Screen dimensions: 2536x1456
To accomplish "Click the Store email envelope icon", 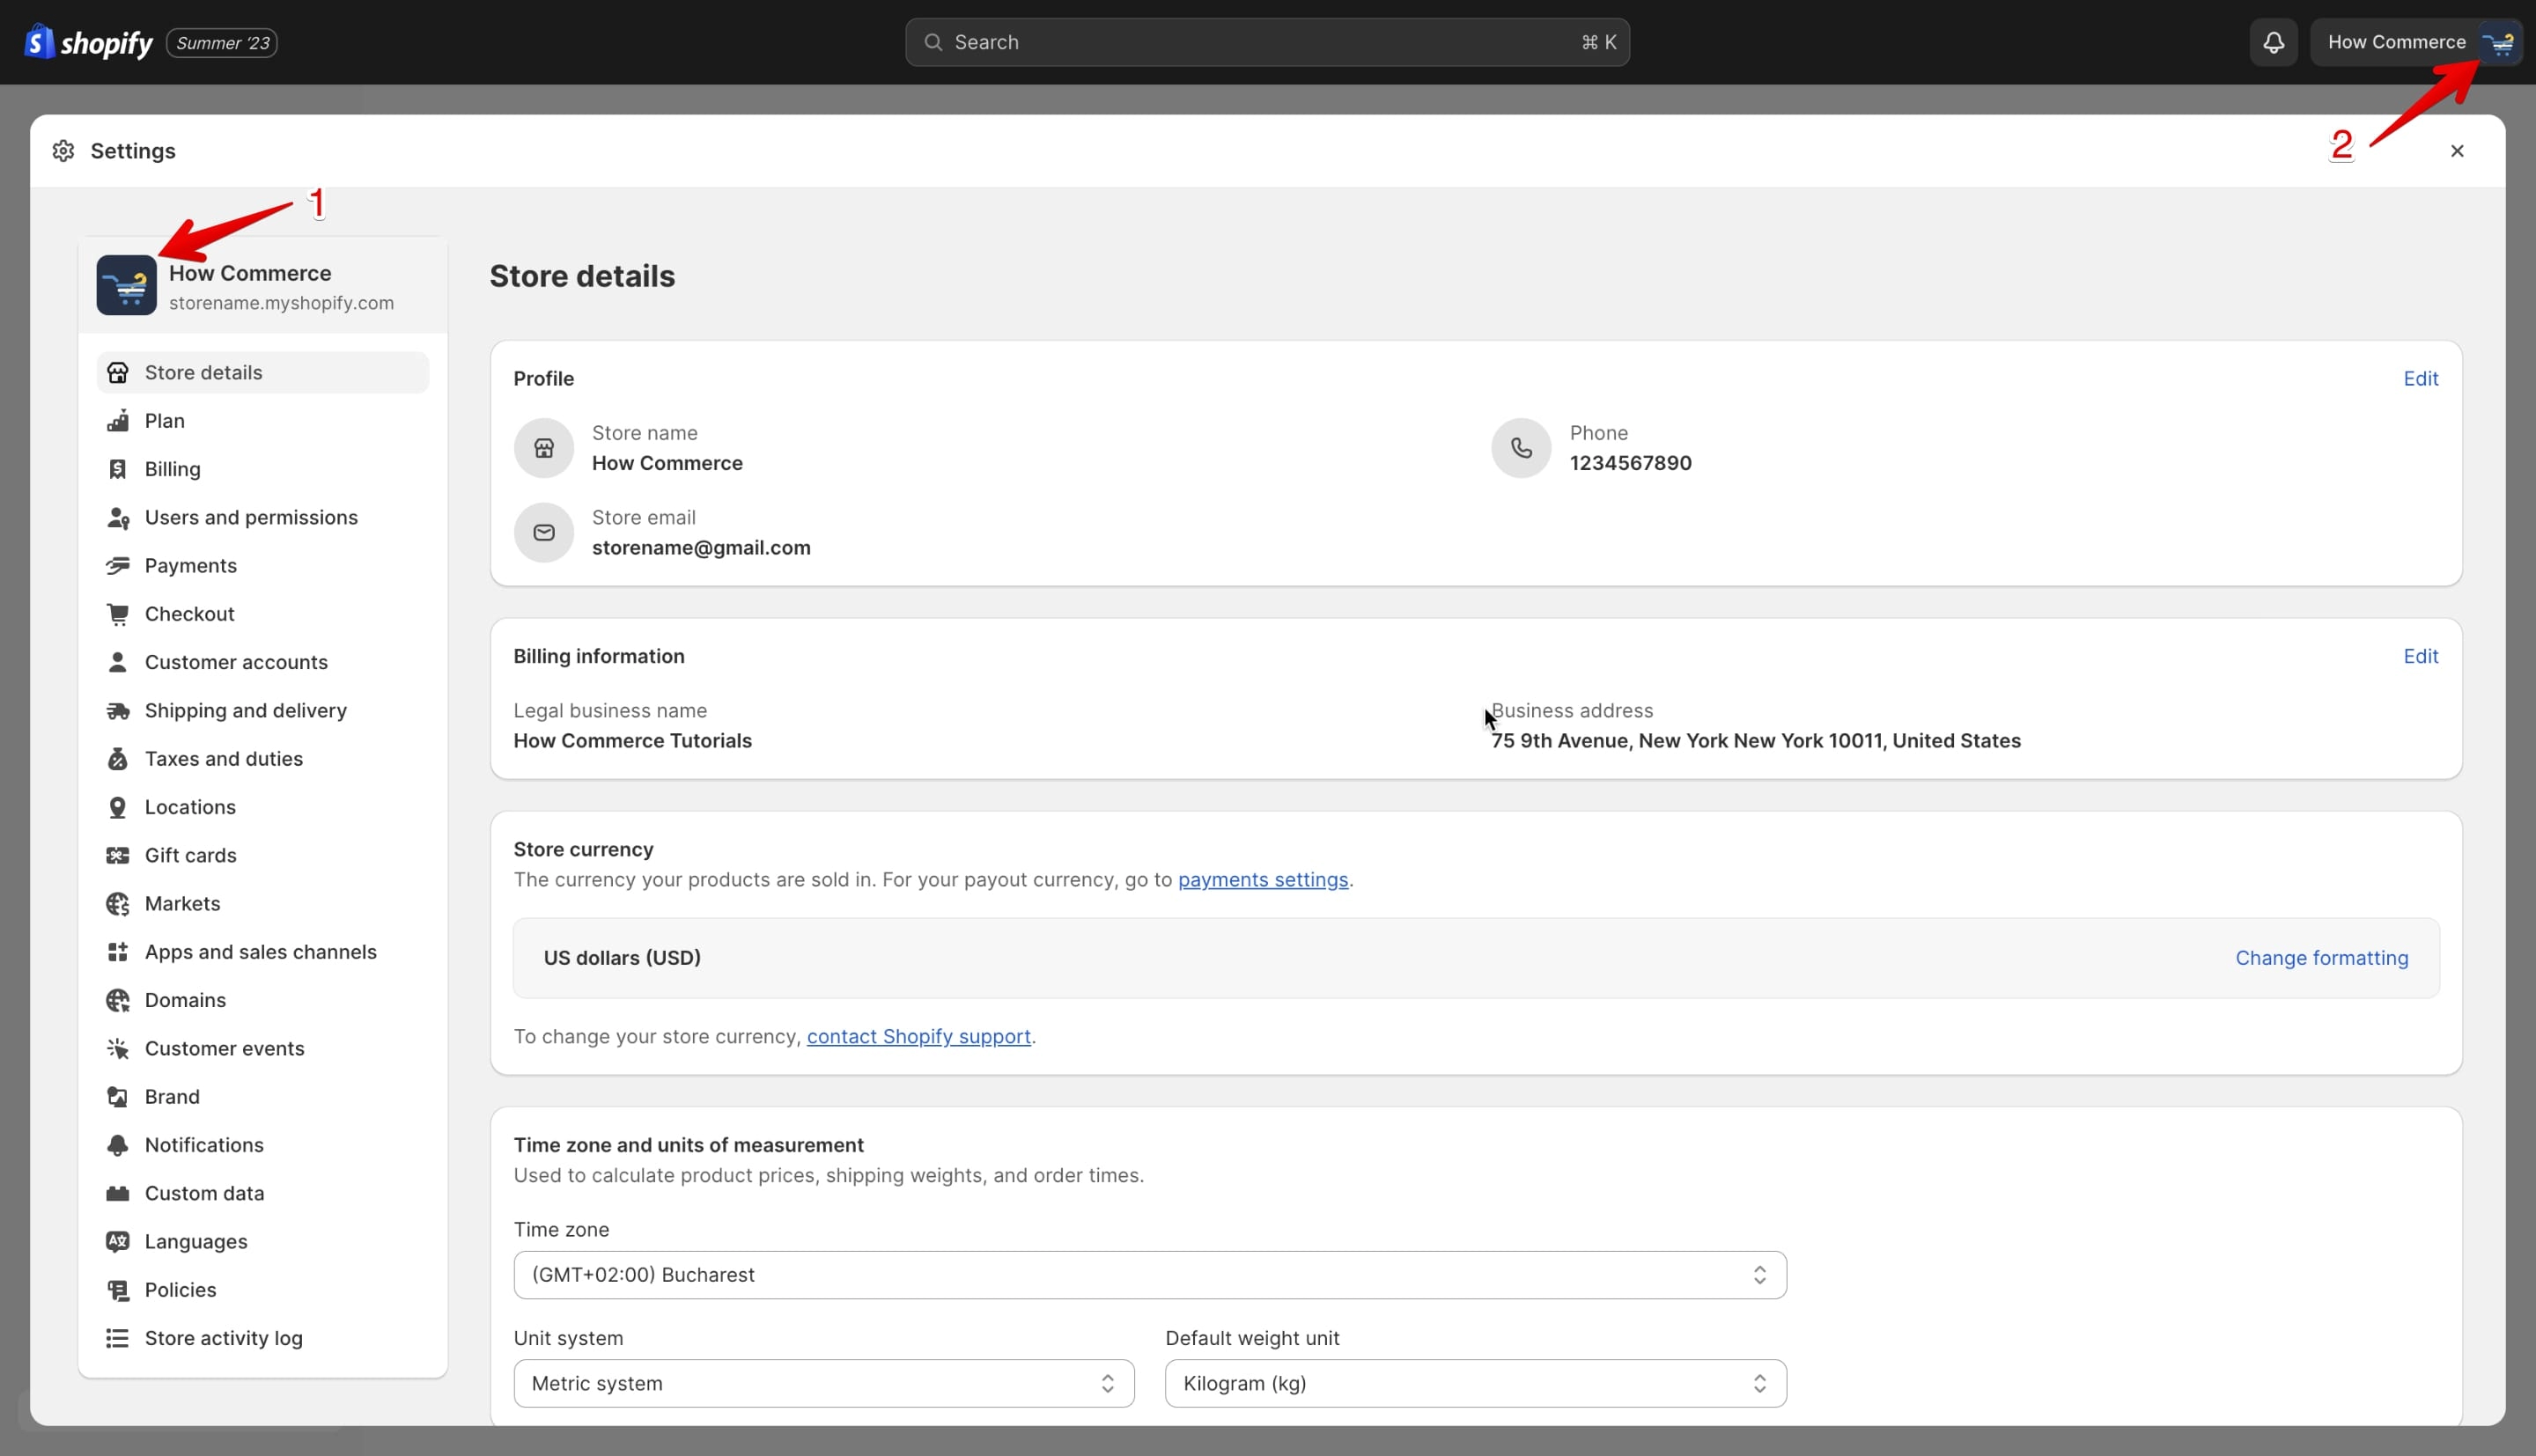I will pyautogui.click(x=543, y=532).
